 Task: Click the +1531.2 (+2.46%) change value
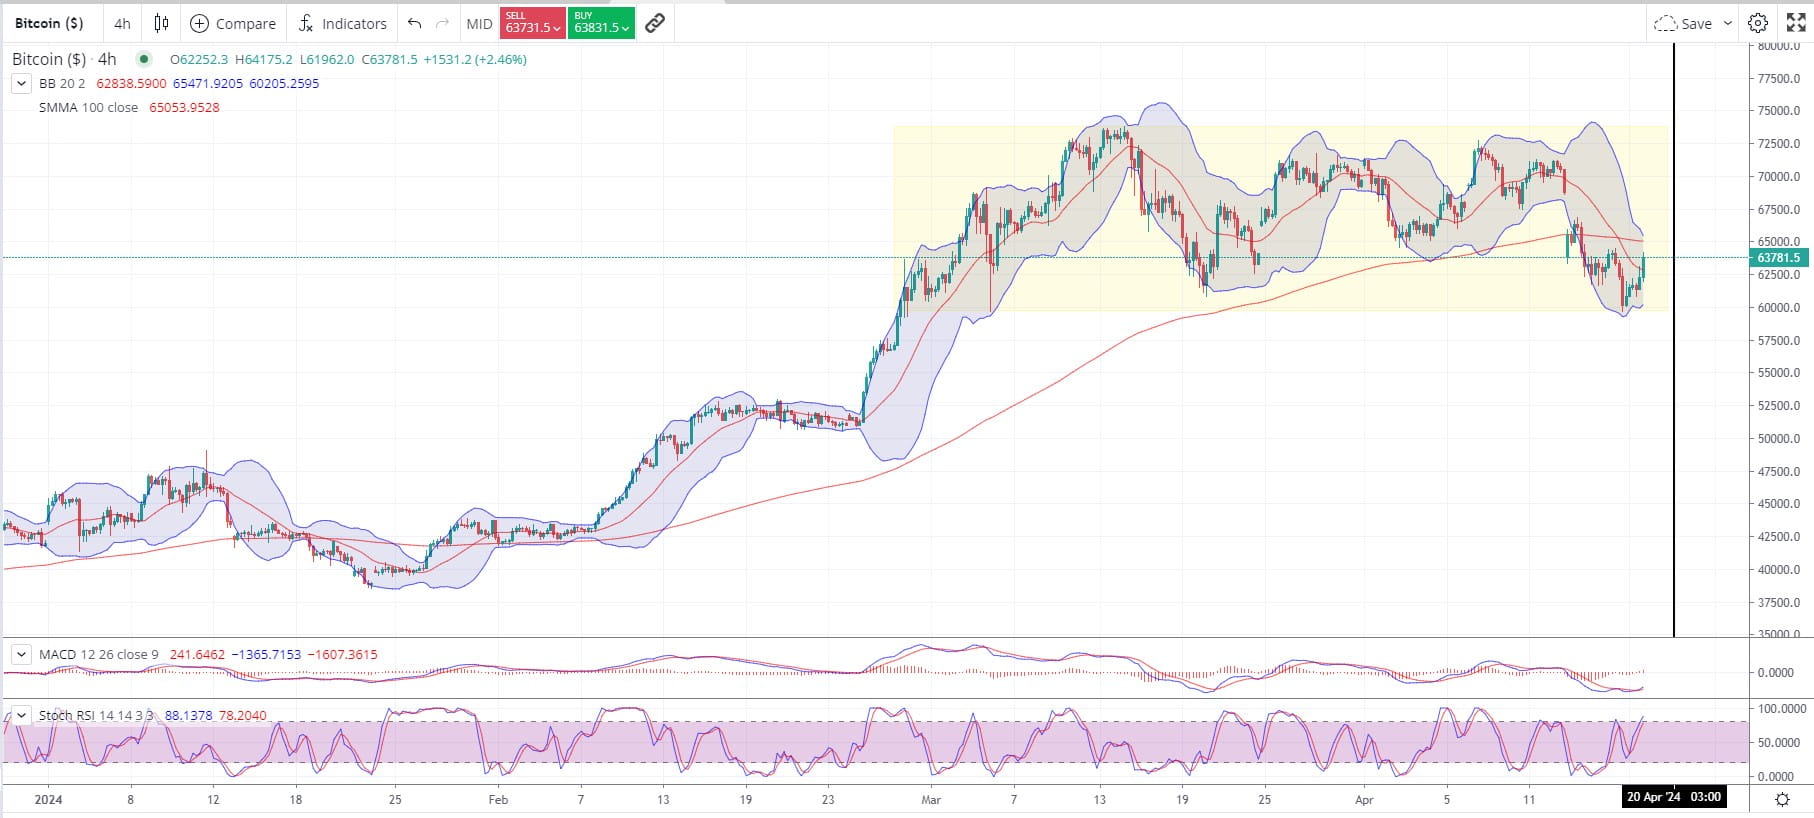475,60
